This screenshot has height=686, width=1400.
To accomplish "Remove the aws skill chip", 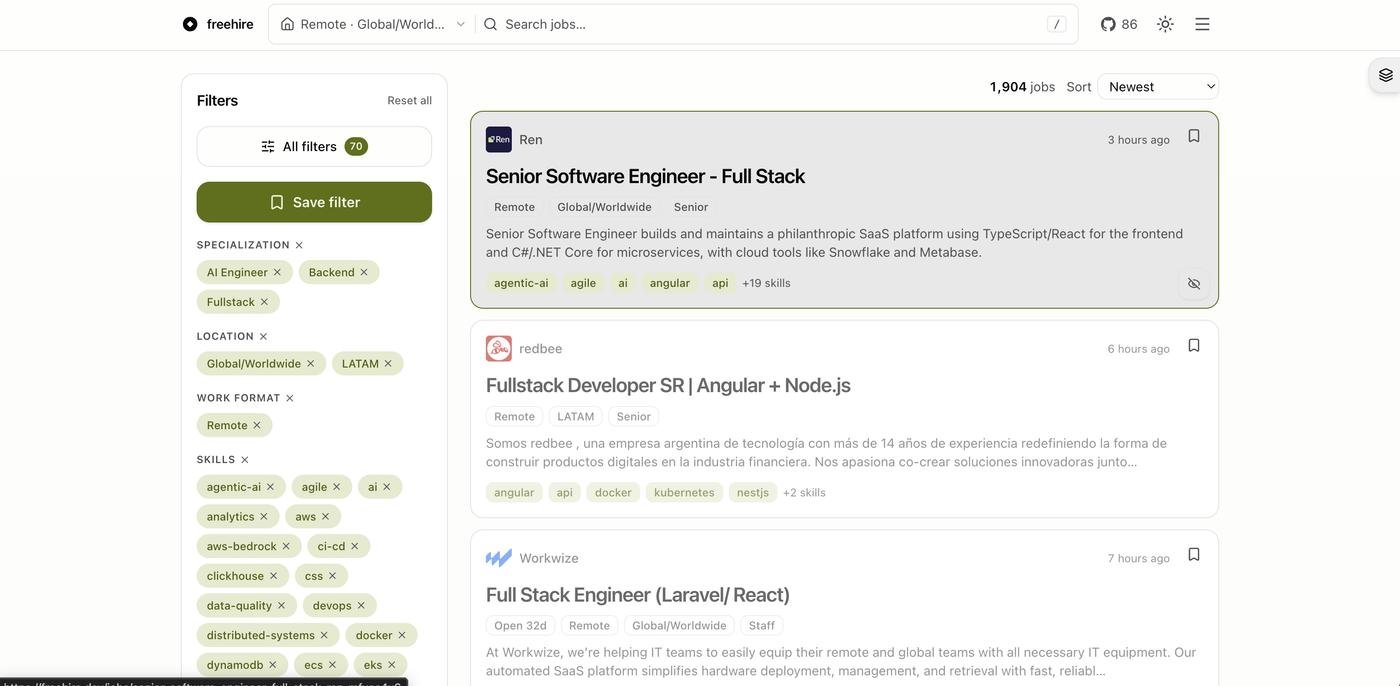I will coord(325,517).
